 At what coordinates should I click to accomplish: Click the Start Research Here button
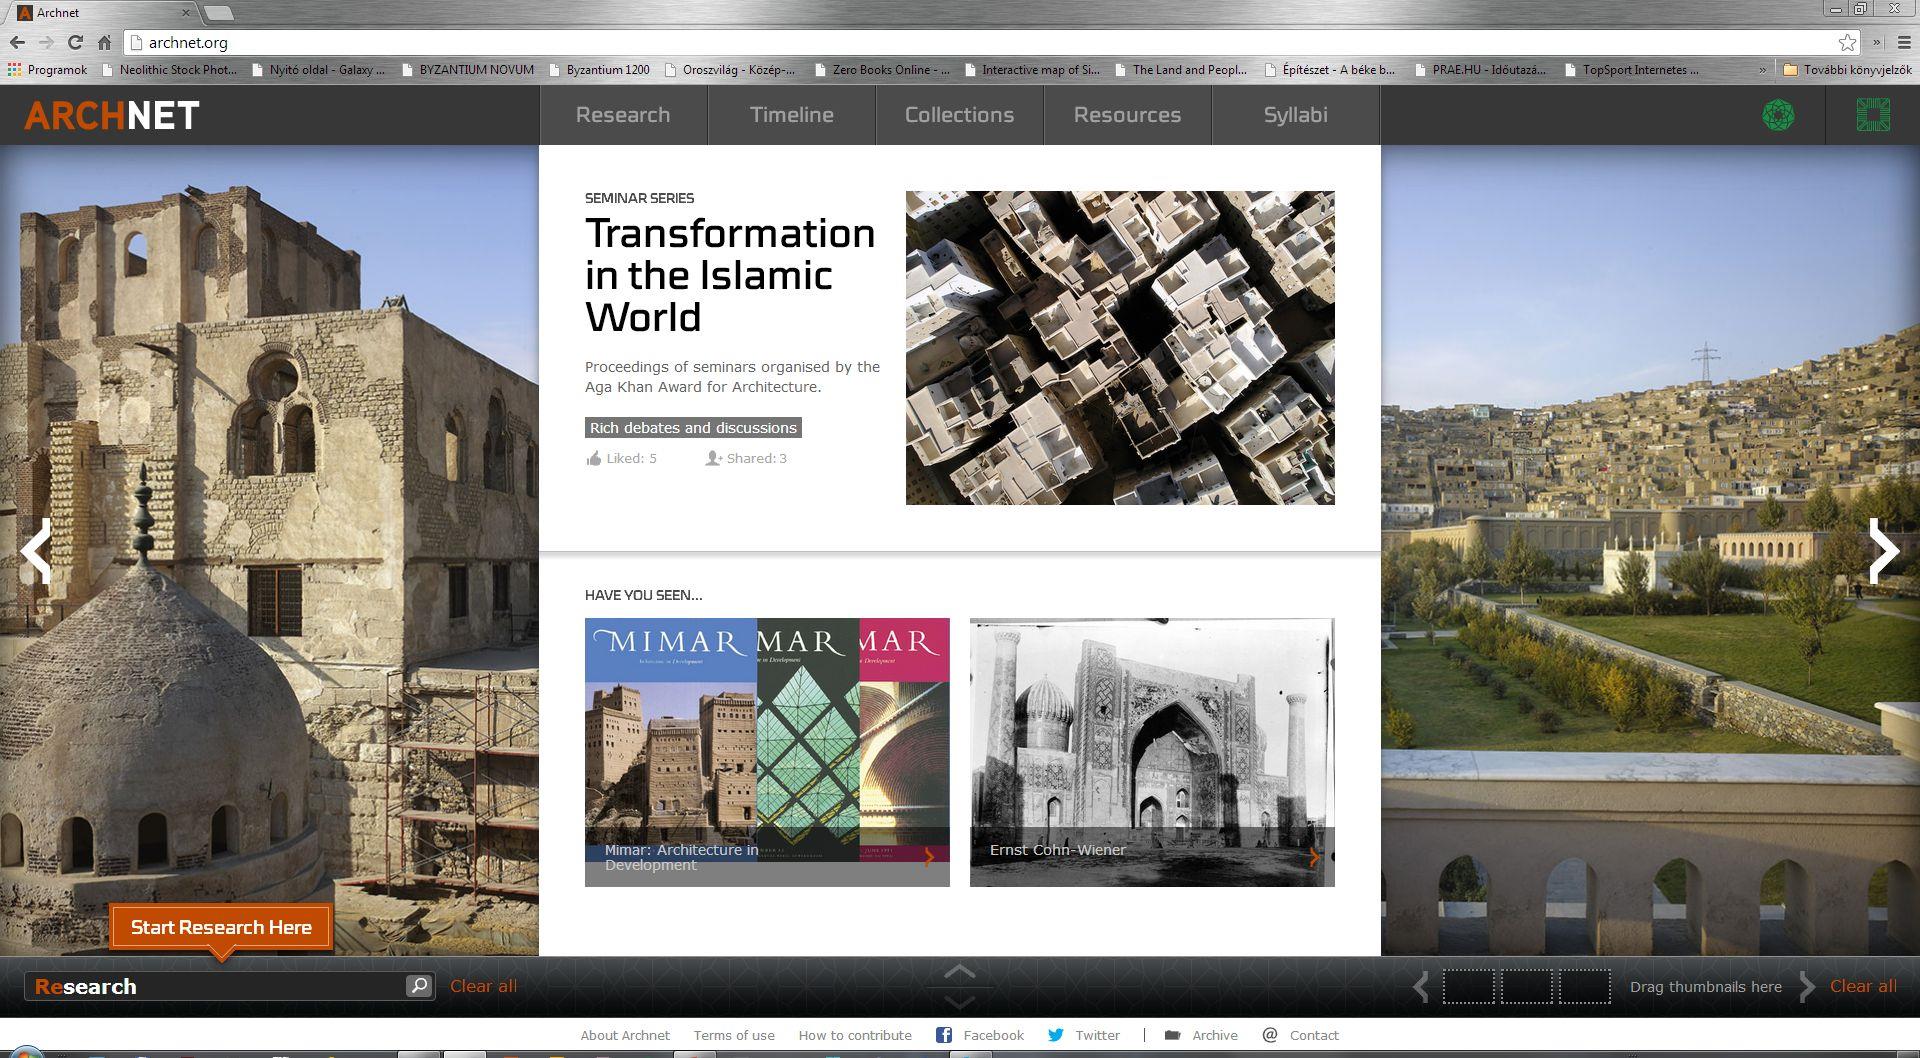221,927
